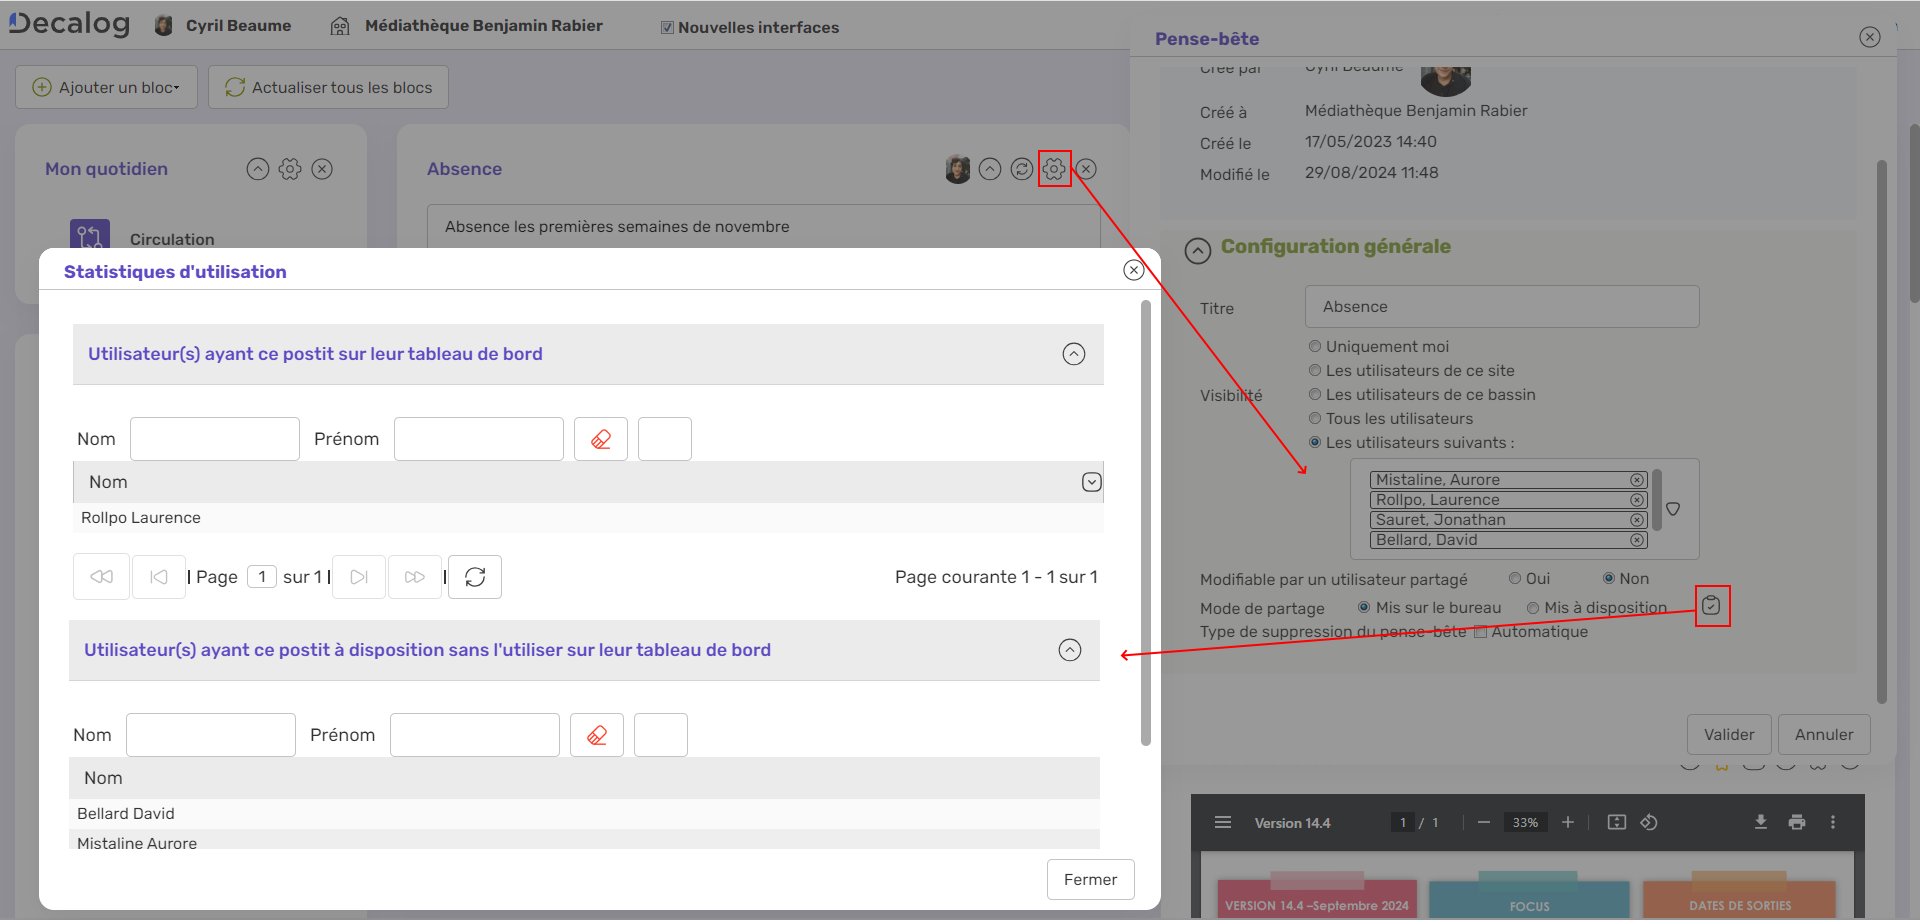Choose 'Mis à disposition' sharing mode
The width and height of the screenshot is (1920, 920).
1533,608
